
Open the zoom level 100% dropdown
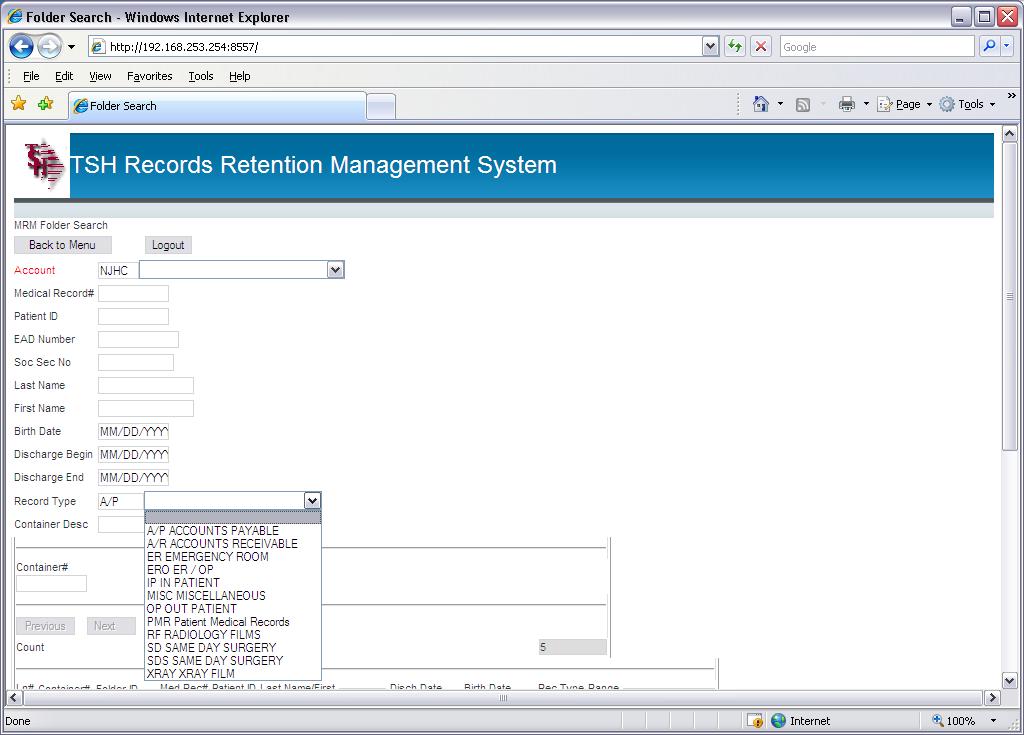click(993, 721)
